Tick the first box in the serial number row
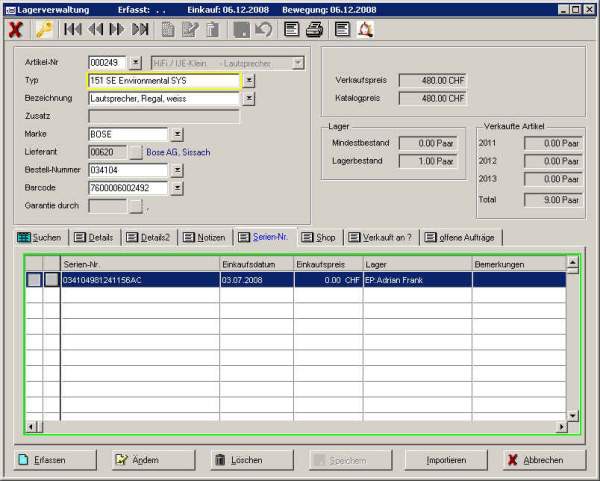The width and height of the screenshot is (600, 481). coord(34,280)
